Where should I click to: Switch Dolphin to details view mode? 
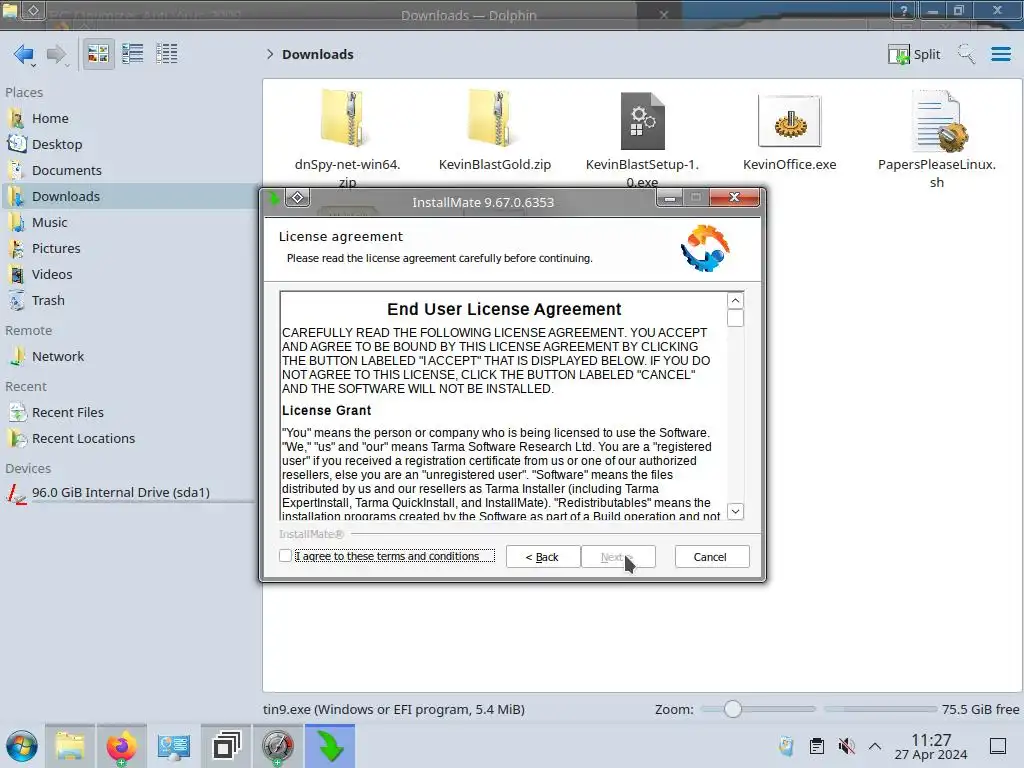[x=167, y=54]
